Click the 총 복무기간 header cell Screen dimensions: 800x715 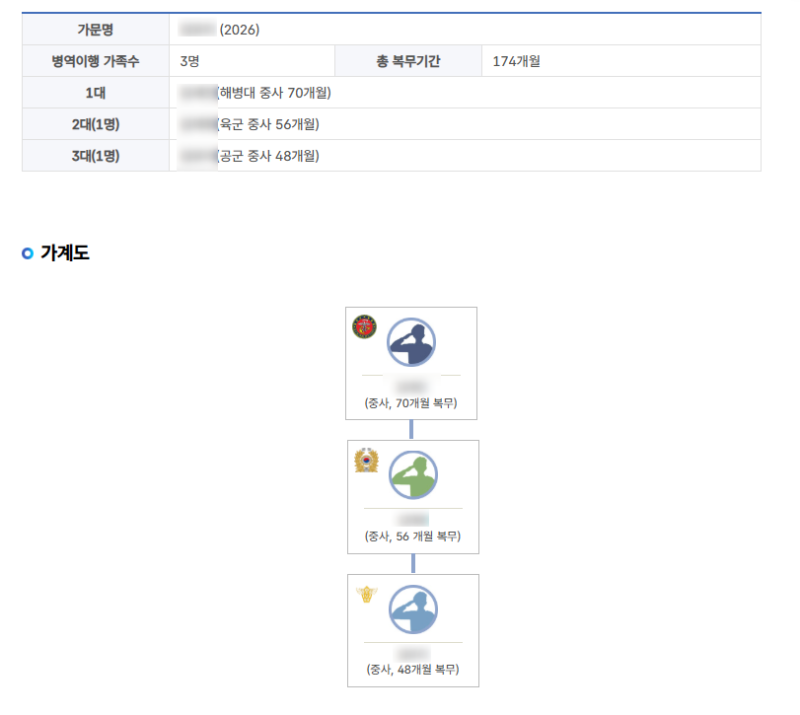pos(408,61)
